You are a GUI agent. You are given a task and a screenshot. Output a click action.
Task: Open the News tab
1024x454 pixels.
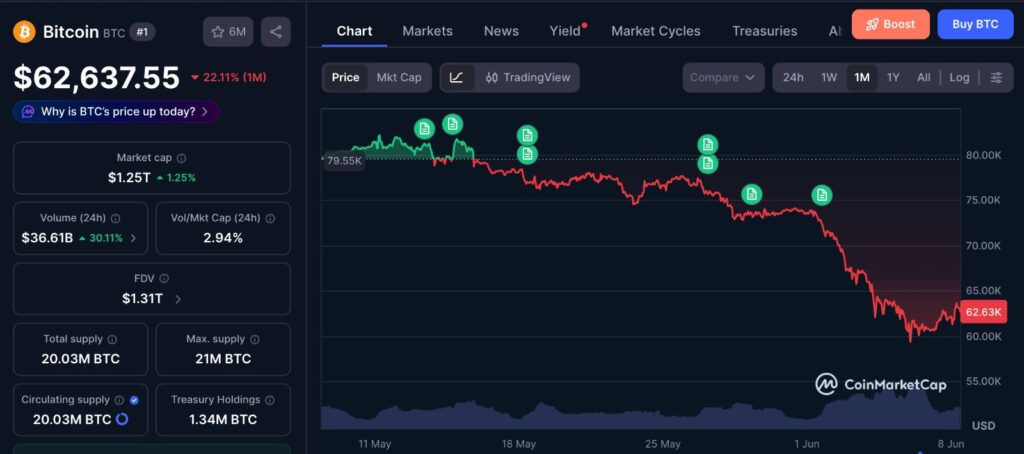coord(501,31)
